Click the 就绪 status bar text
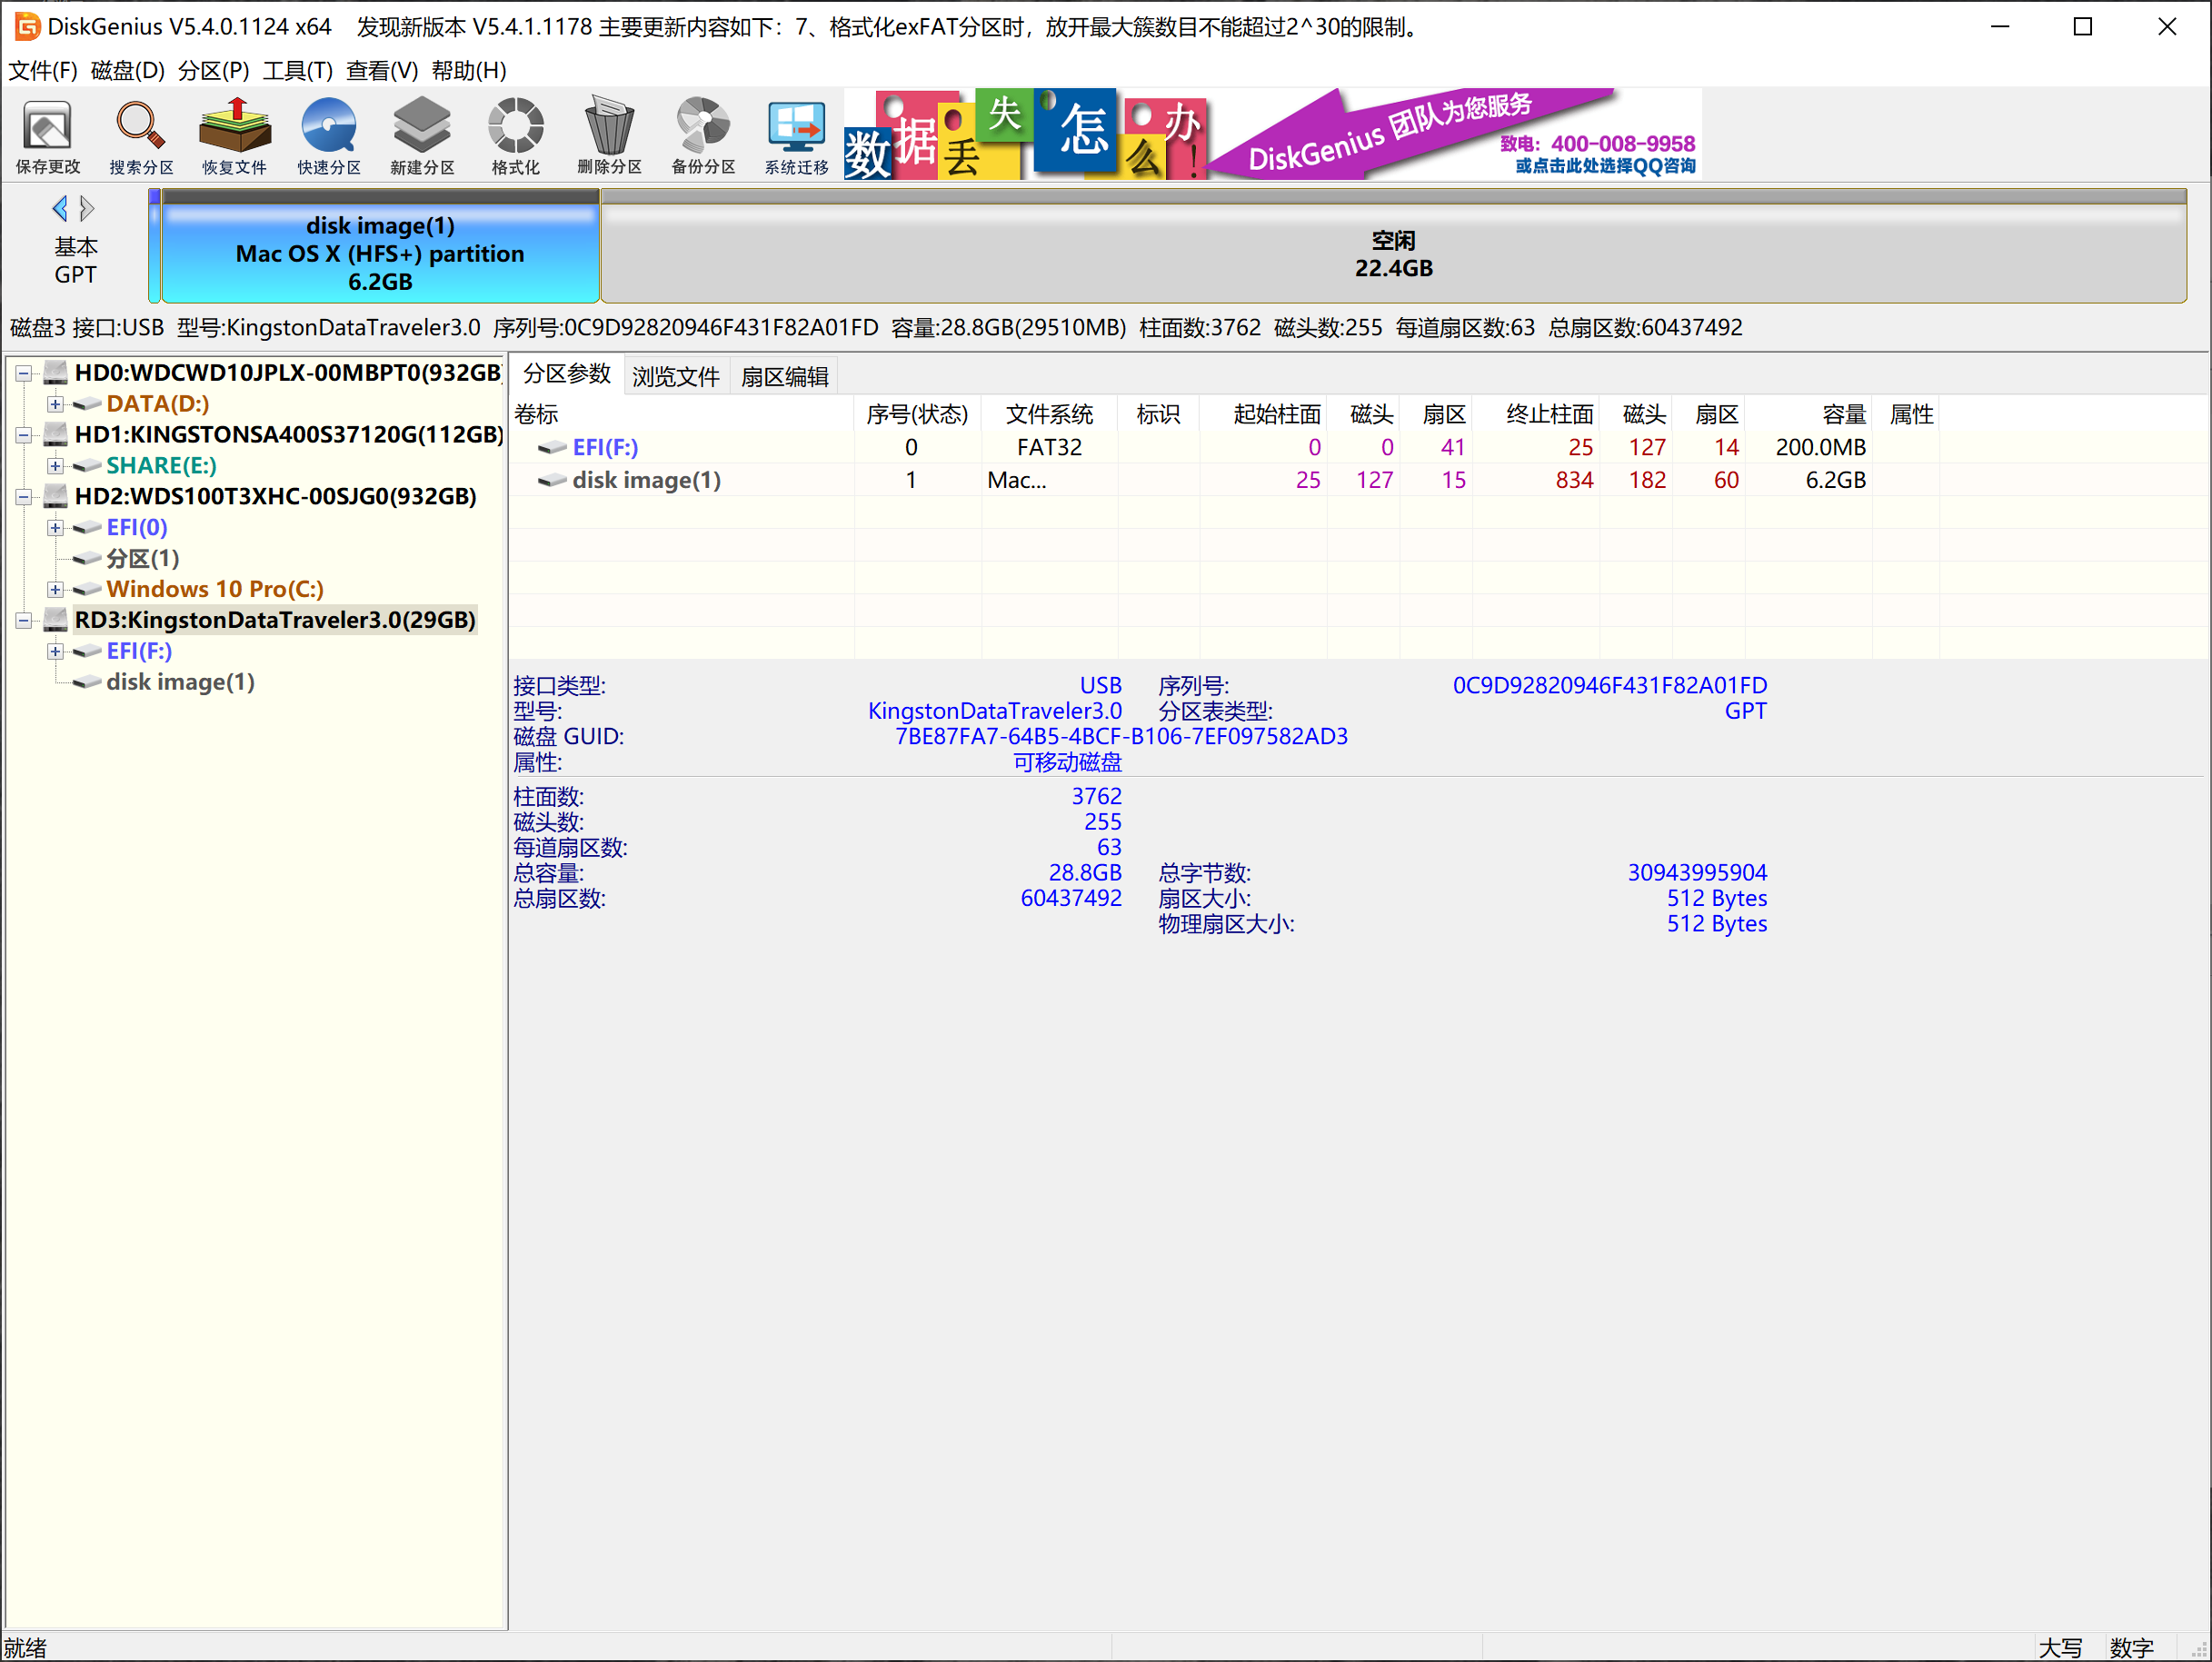This screenshot has height=1662, width=2212. (x=25, y=1647)
